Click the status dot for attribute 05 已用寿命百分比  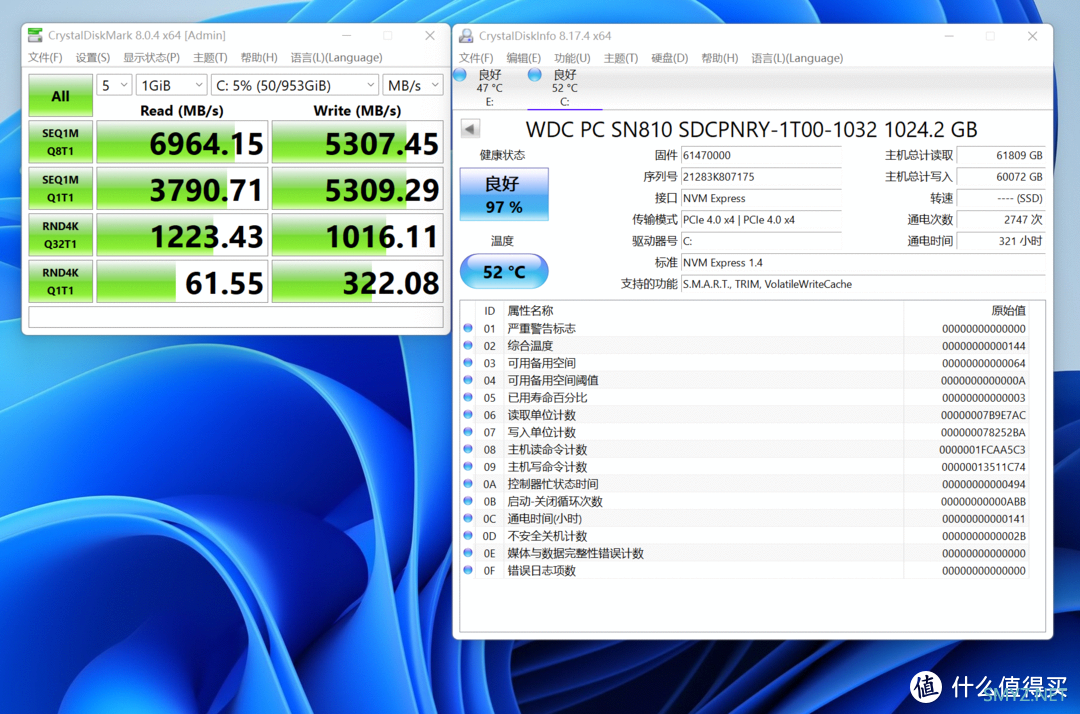(468, 397)
